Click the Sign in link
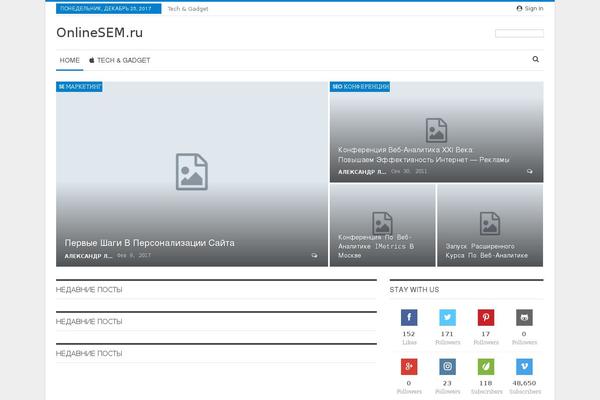This screenshot has height=400, width=600. point(534,8)
